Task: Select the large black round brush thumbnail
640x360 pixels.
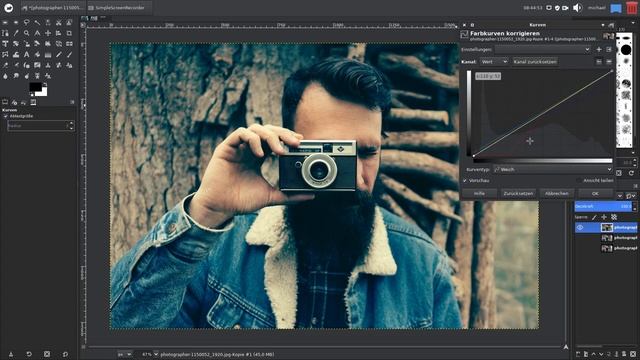Action: point(626,50)
